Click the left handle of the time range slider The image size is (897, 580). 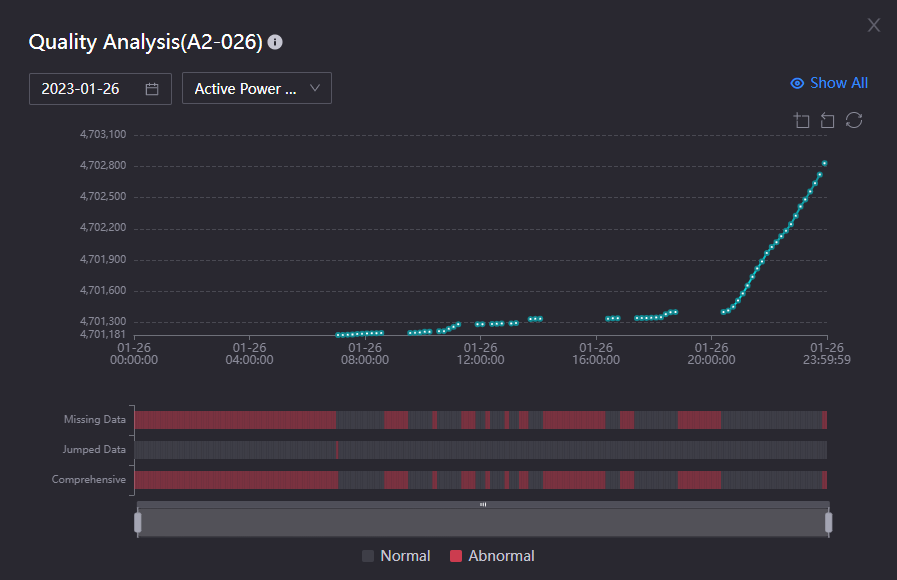[138, 522]
